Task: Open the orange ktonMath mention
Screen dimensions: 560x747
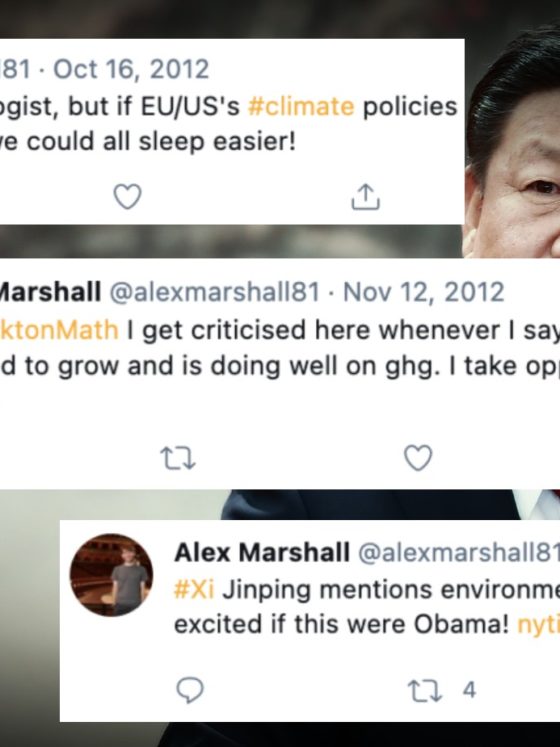Action: [59, 330]
